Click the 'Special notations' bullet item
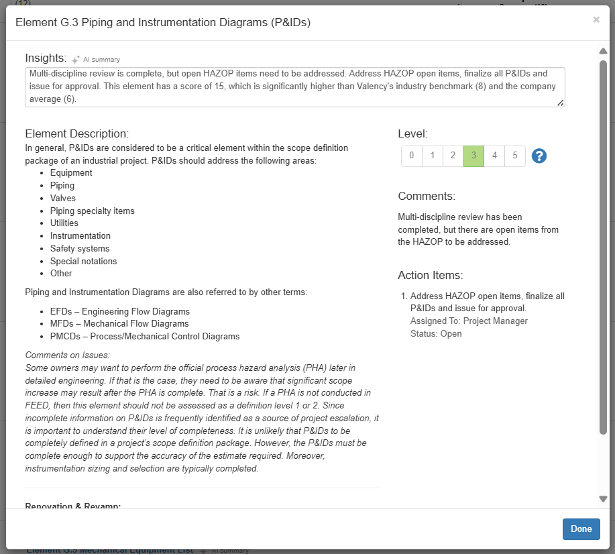 (x=84, y=261)
